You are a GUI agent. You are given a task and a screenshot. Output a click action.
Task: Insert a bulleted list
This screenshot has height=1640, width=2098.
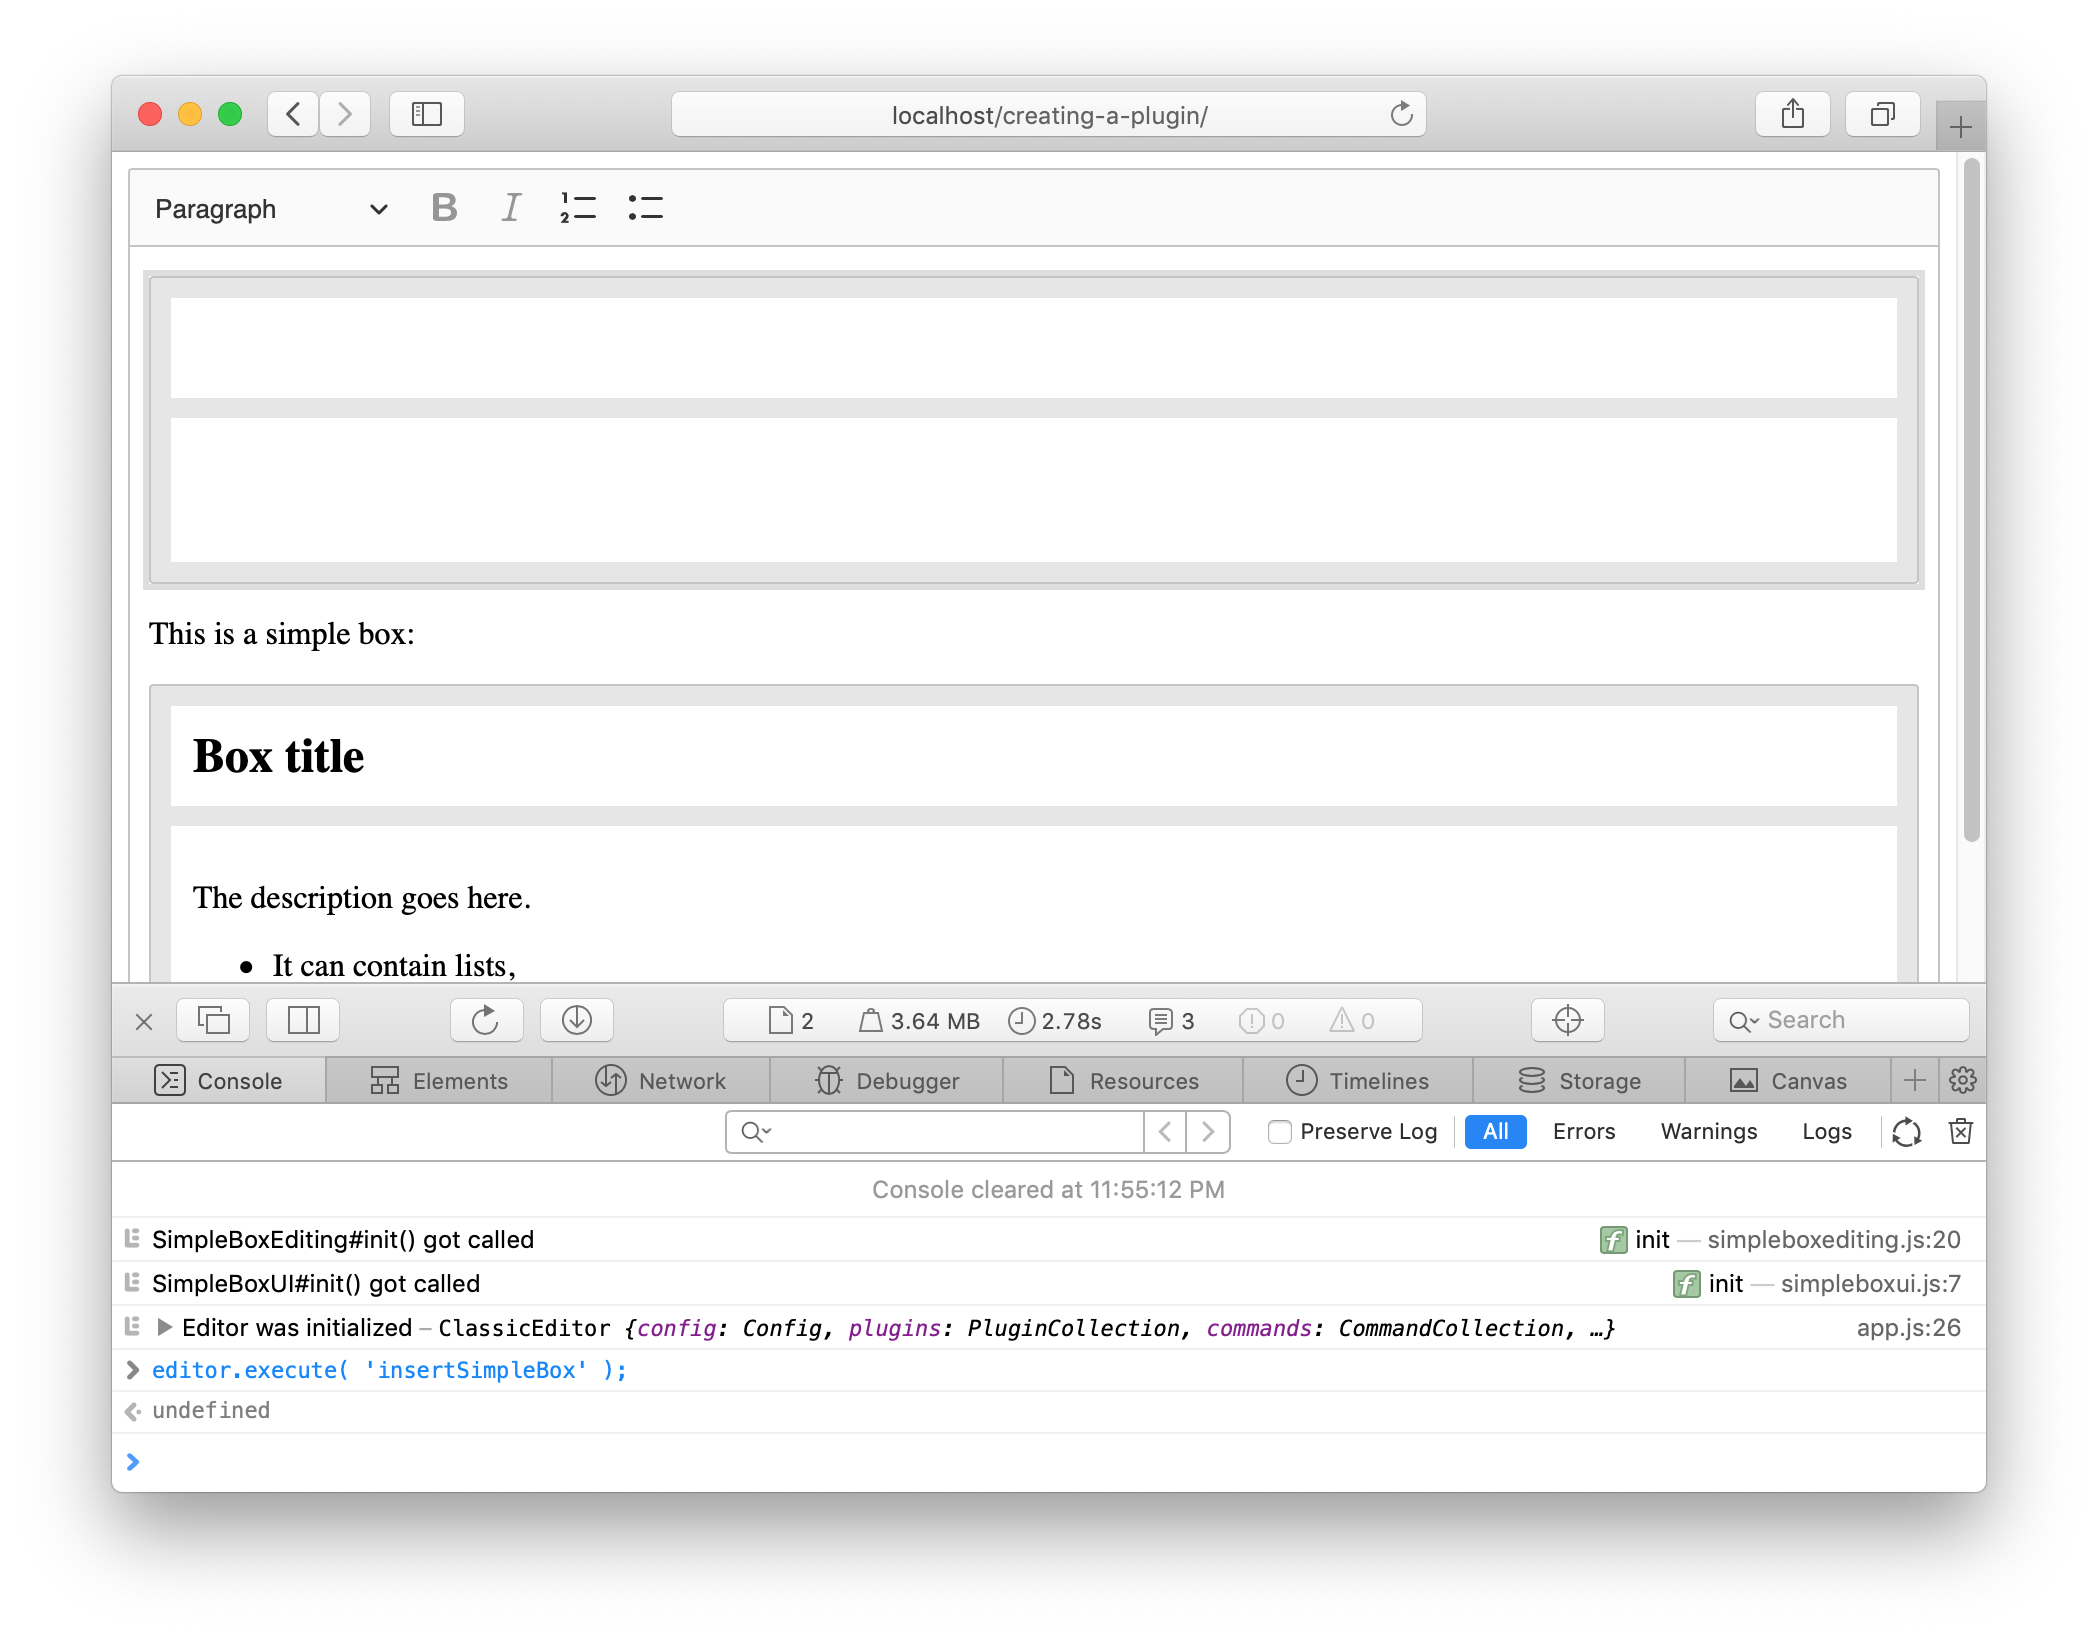pos(645,208)
